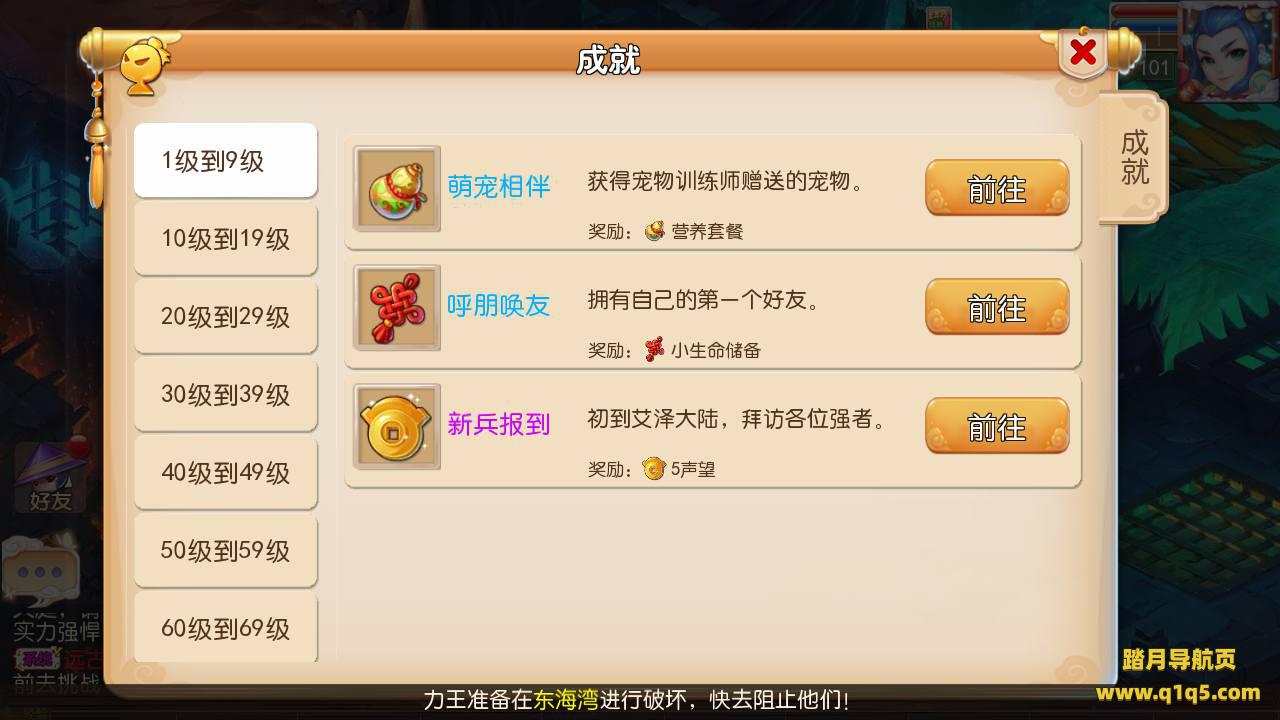Open the 30级到39级 achievement list

click(226, 394)
